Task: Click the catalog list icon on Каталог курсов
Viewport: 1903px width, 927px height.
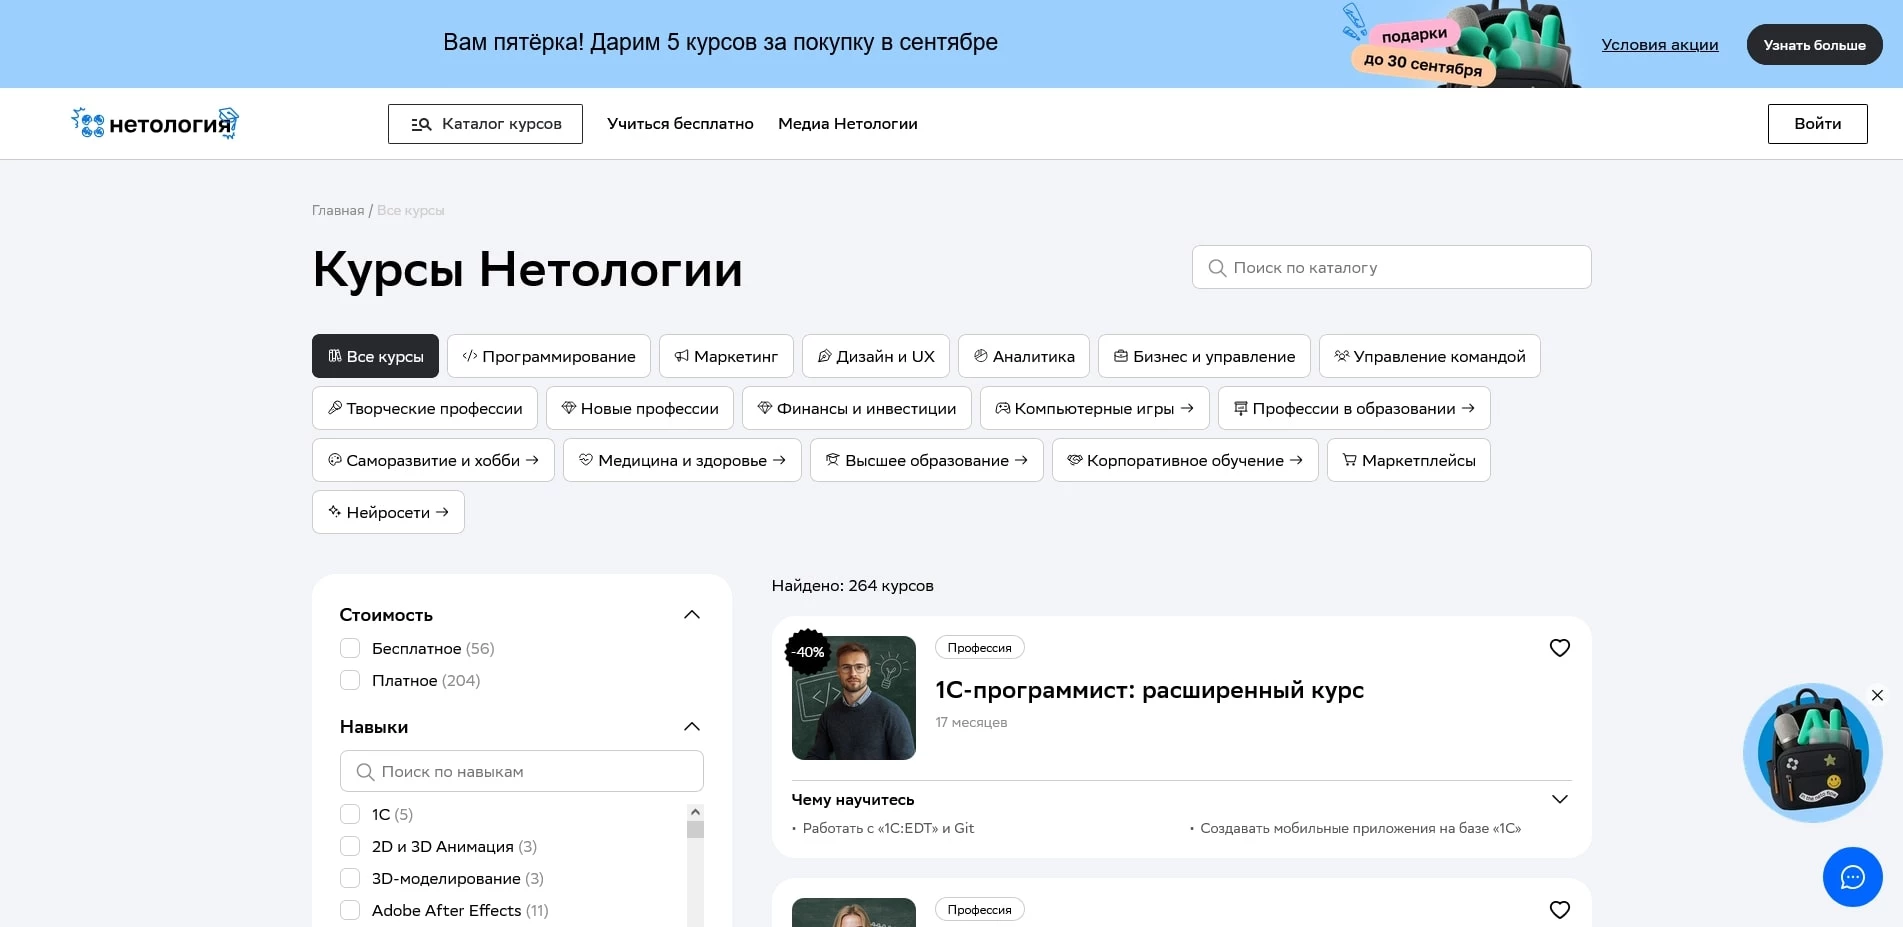Action: (x=420, y=123)
